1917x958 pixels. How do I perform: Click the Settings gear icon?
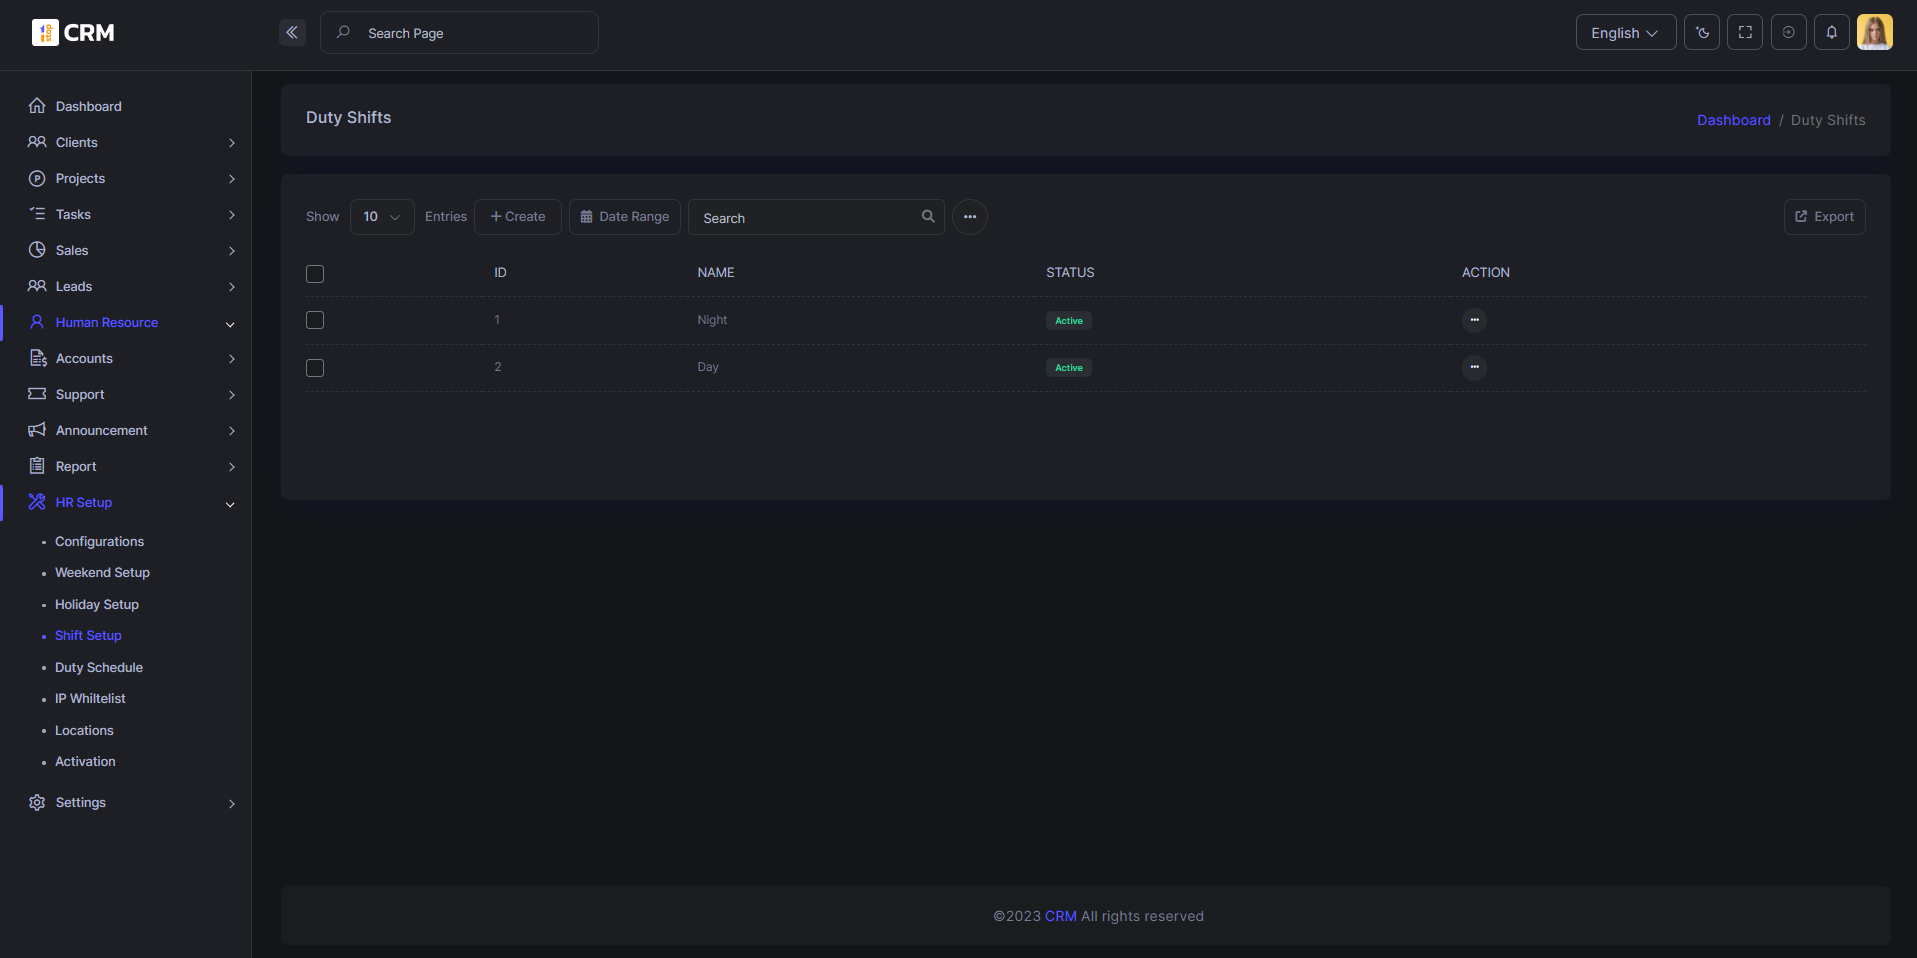coord(37,802)
